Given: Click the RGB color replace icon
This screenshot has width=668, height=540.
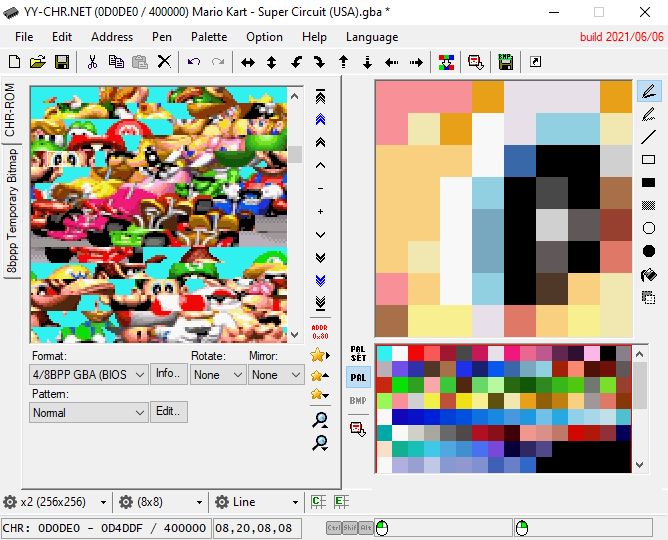Looking at the screenshot, I should pos(446,62).
